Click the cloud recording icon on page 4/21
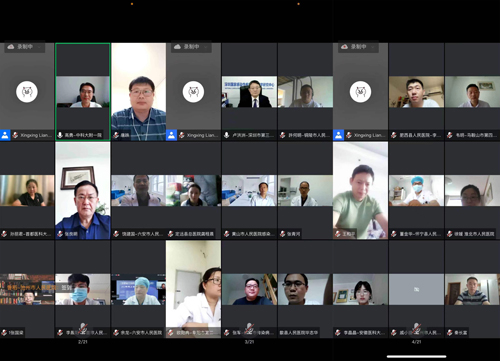The height and width of the screenshot is (361, 500). coord(344,46)
